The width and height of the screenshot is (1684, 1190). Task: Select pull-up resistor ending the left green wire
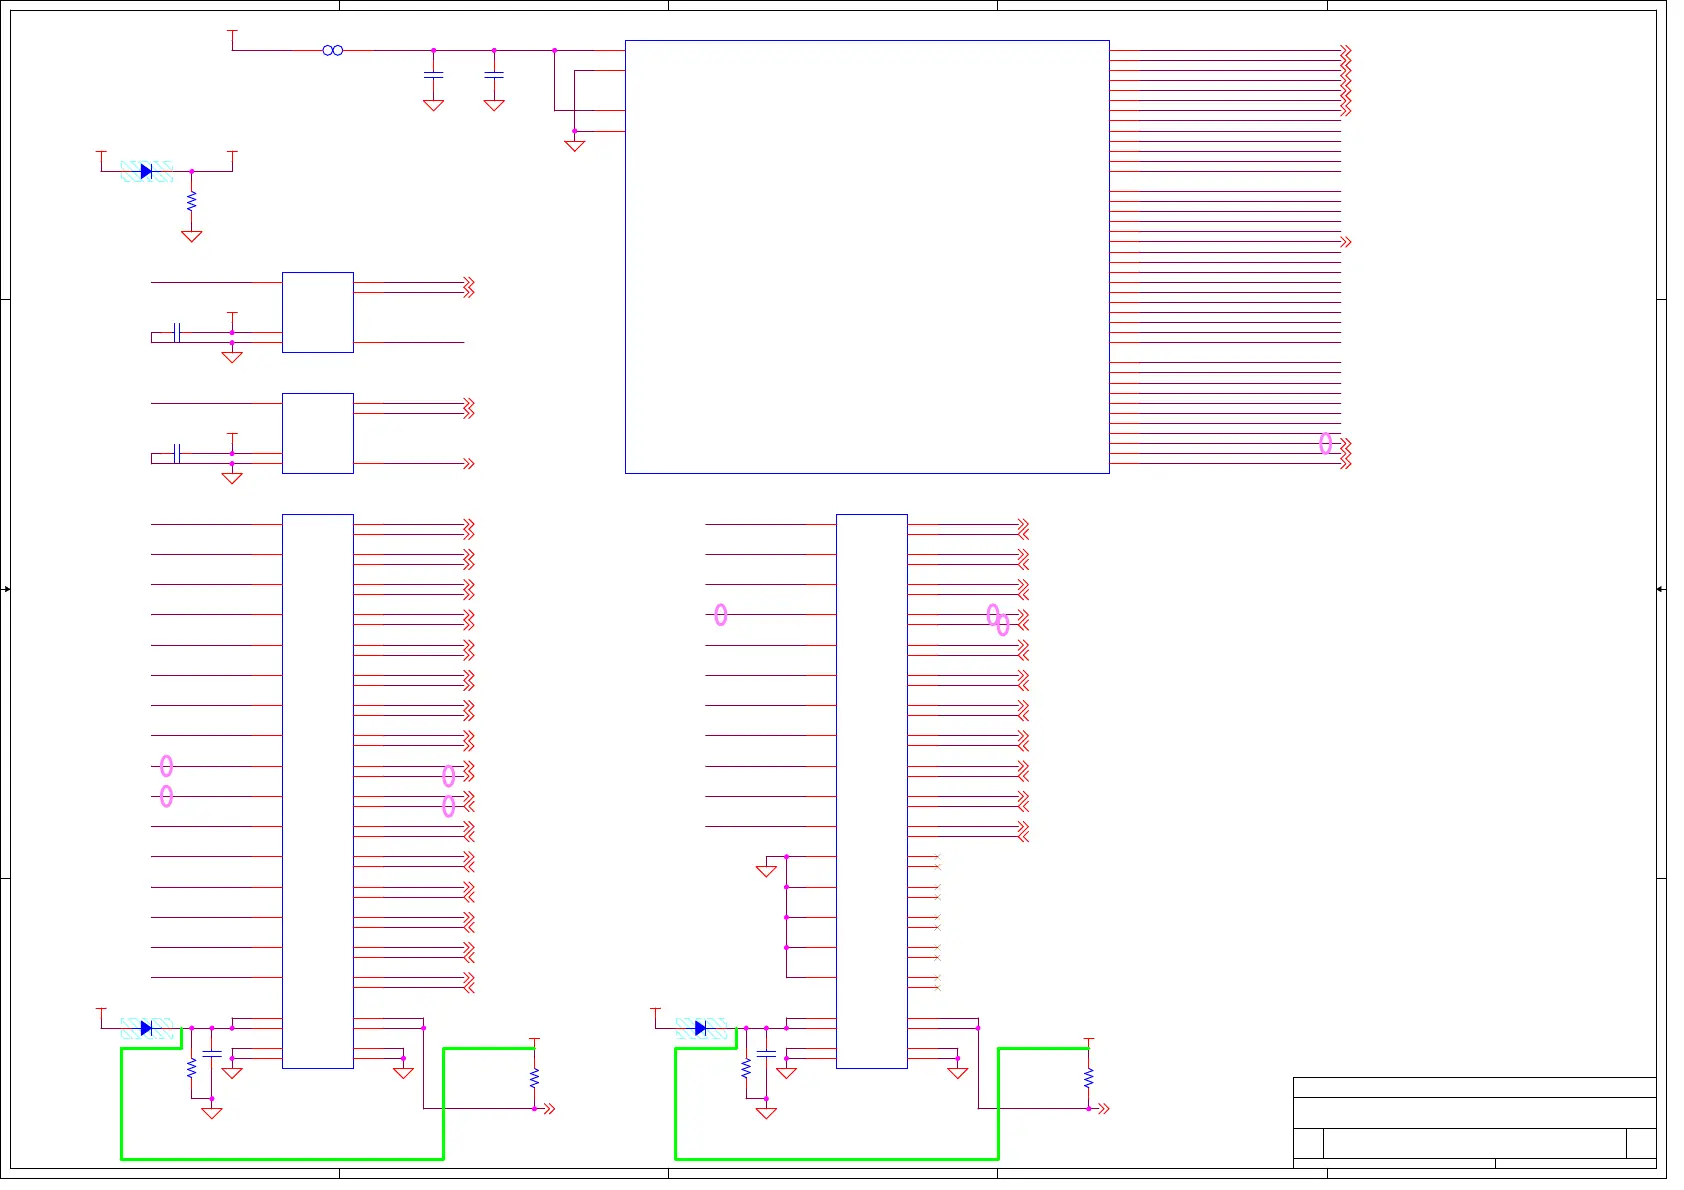(534, 1078)
